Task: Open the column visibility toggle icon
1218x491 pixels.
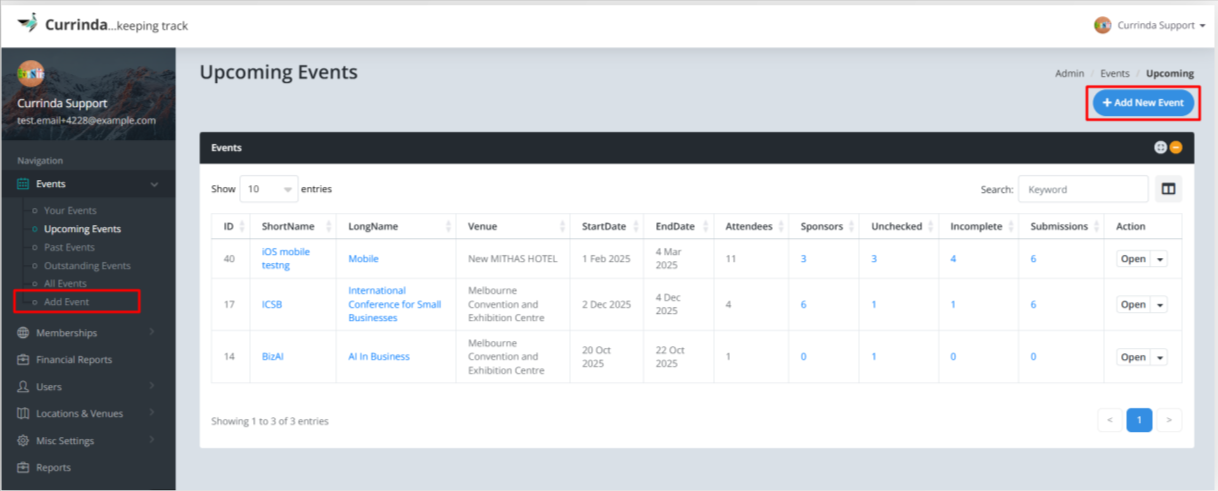Action: [1168, 189]
